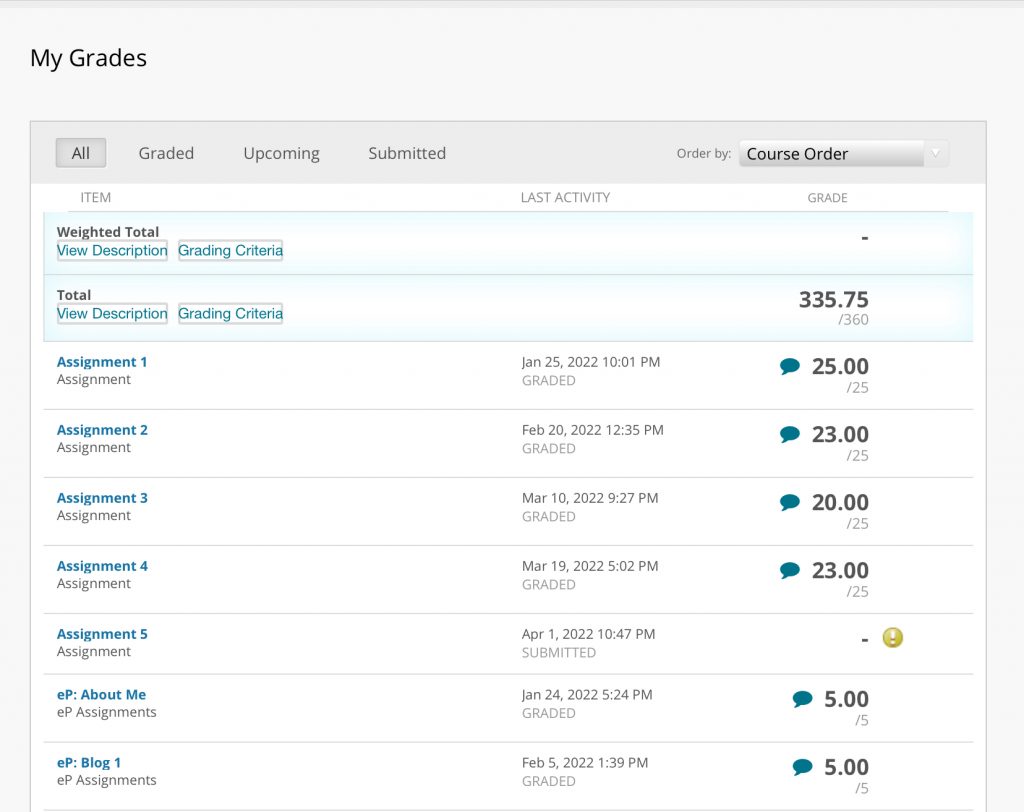Open the Assignment 5 link
The height and width of the screenshot is (812, 1024).
[102, 634]
